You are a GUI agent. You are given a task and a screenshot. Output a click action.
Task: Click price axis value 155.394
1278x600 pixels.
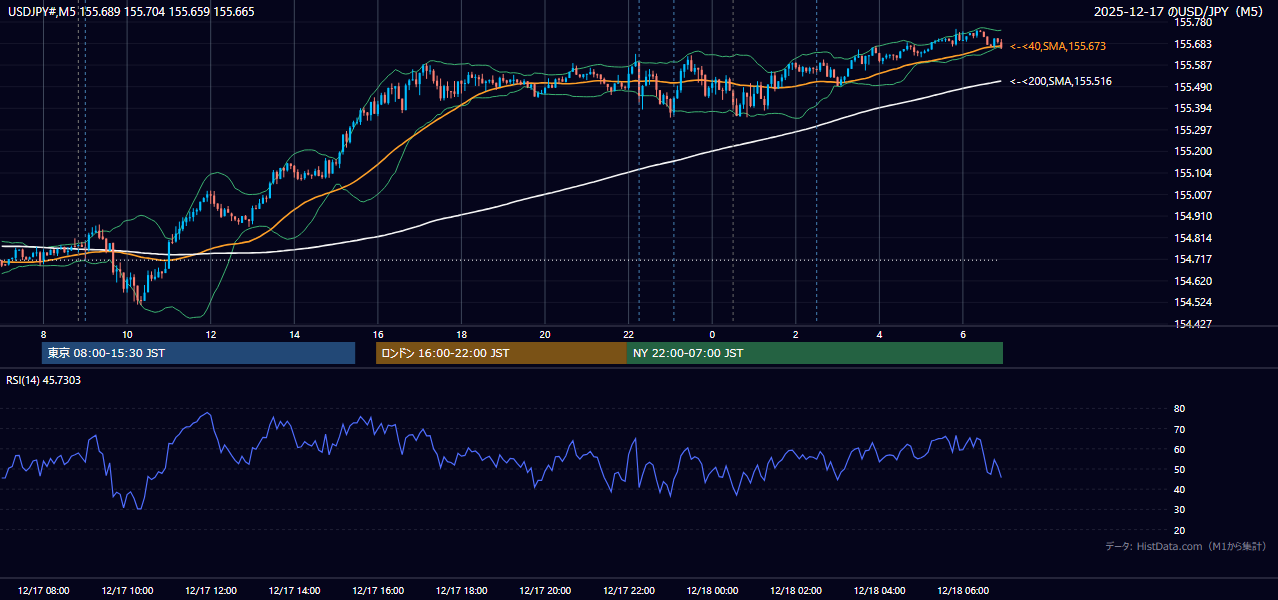[x=1192, y=108]
